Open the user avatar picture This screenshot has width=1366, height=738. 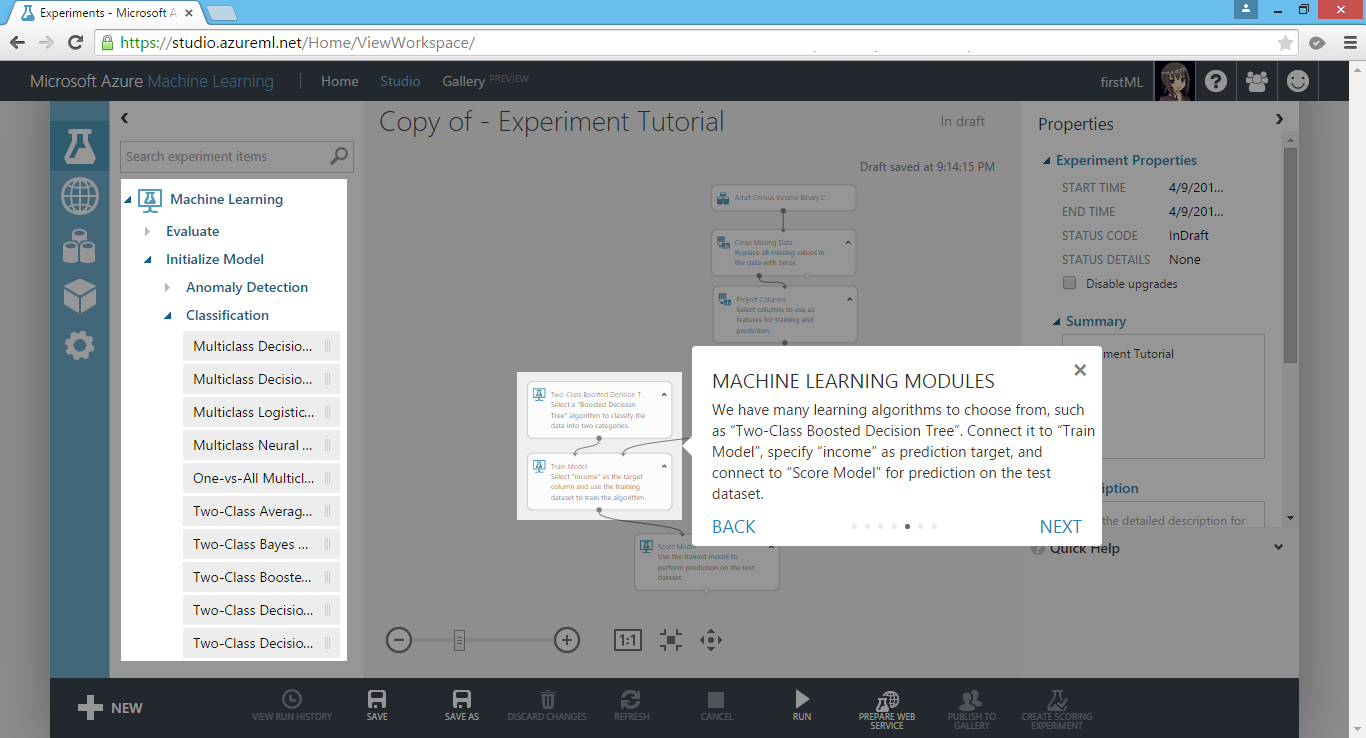click(1175, 81)
